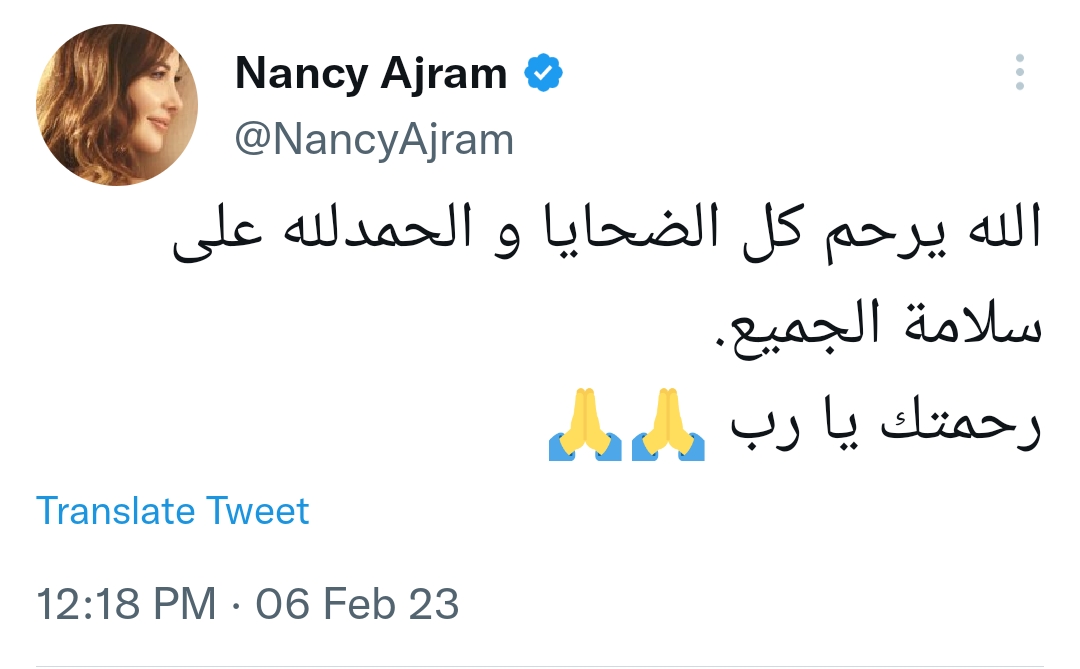This screenshot has height=669, width=1080.
Task: Click the display name Nancy Ajram
Action: point(370,75)
